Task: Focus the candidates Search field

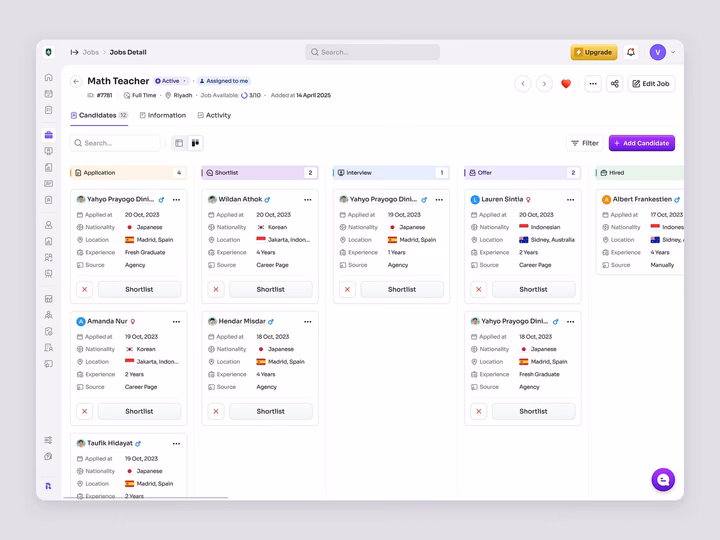Action: [115, 143]
